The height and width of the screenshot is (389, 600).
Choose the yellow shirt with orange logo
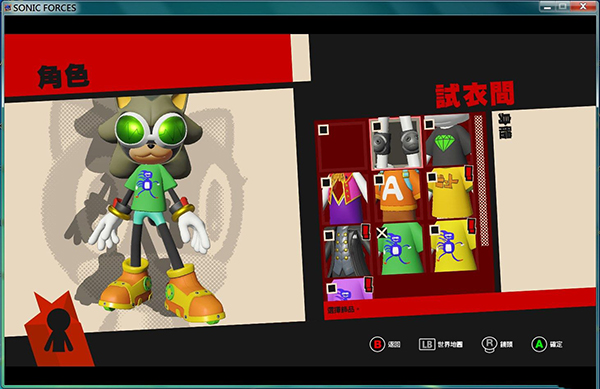tap(451, 193)
